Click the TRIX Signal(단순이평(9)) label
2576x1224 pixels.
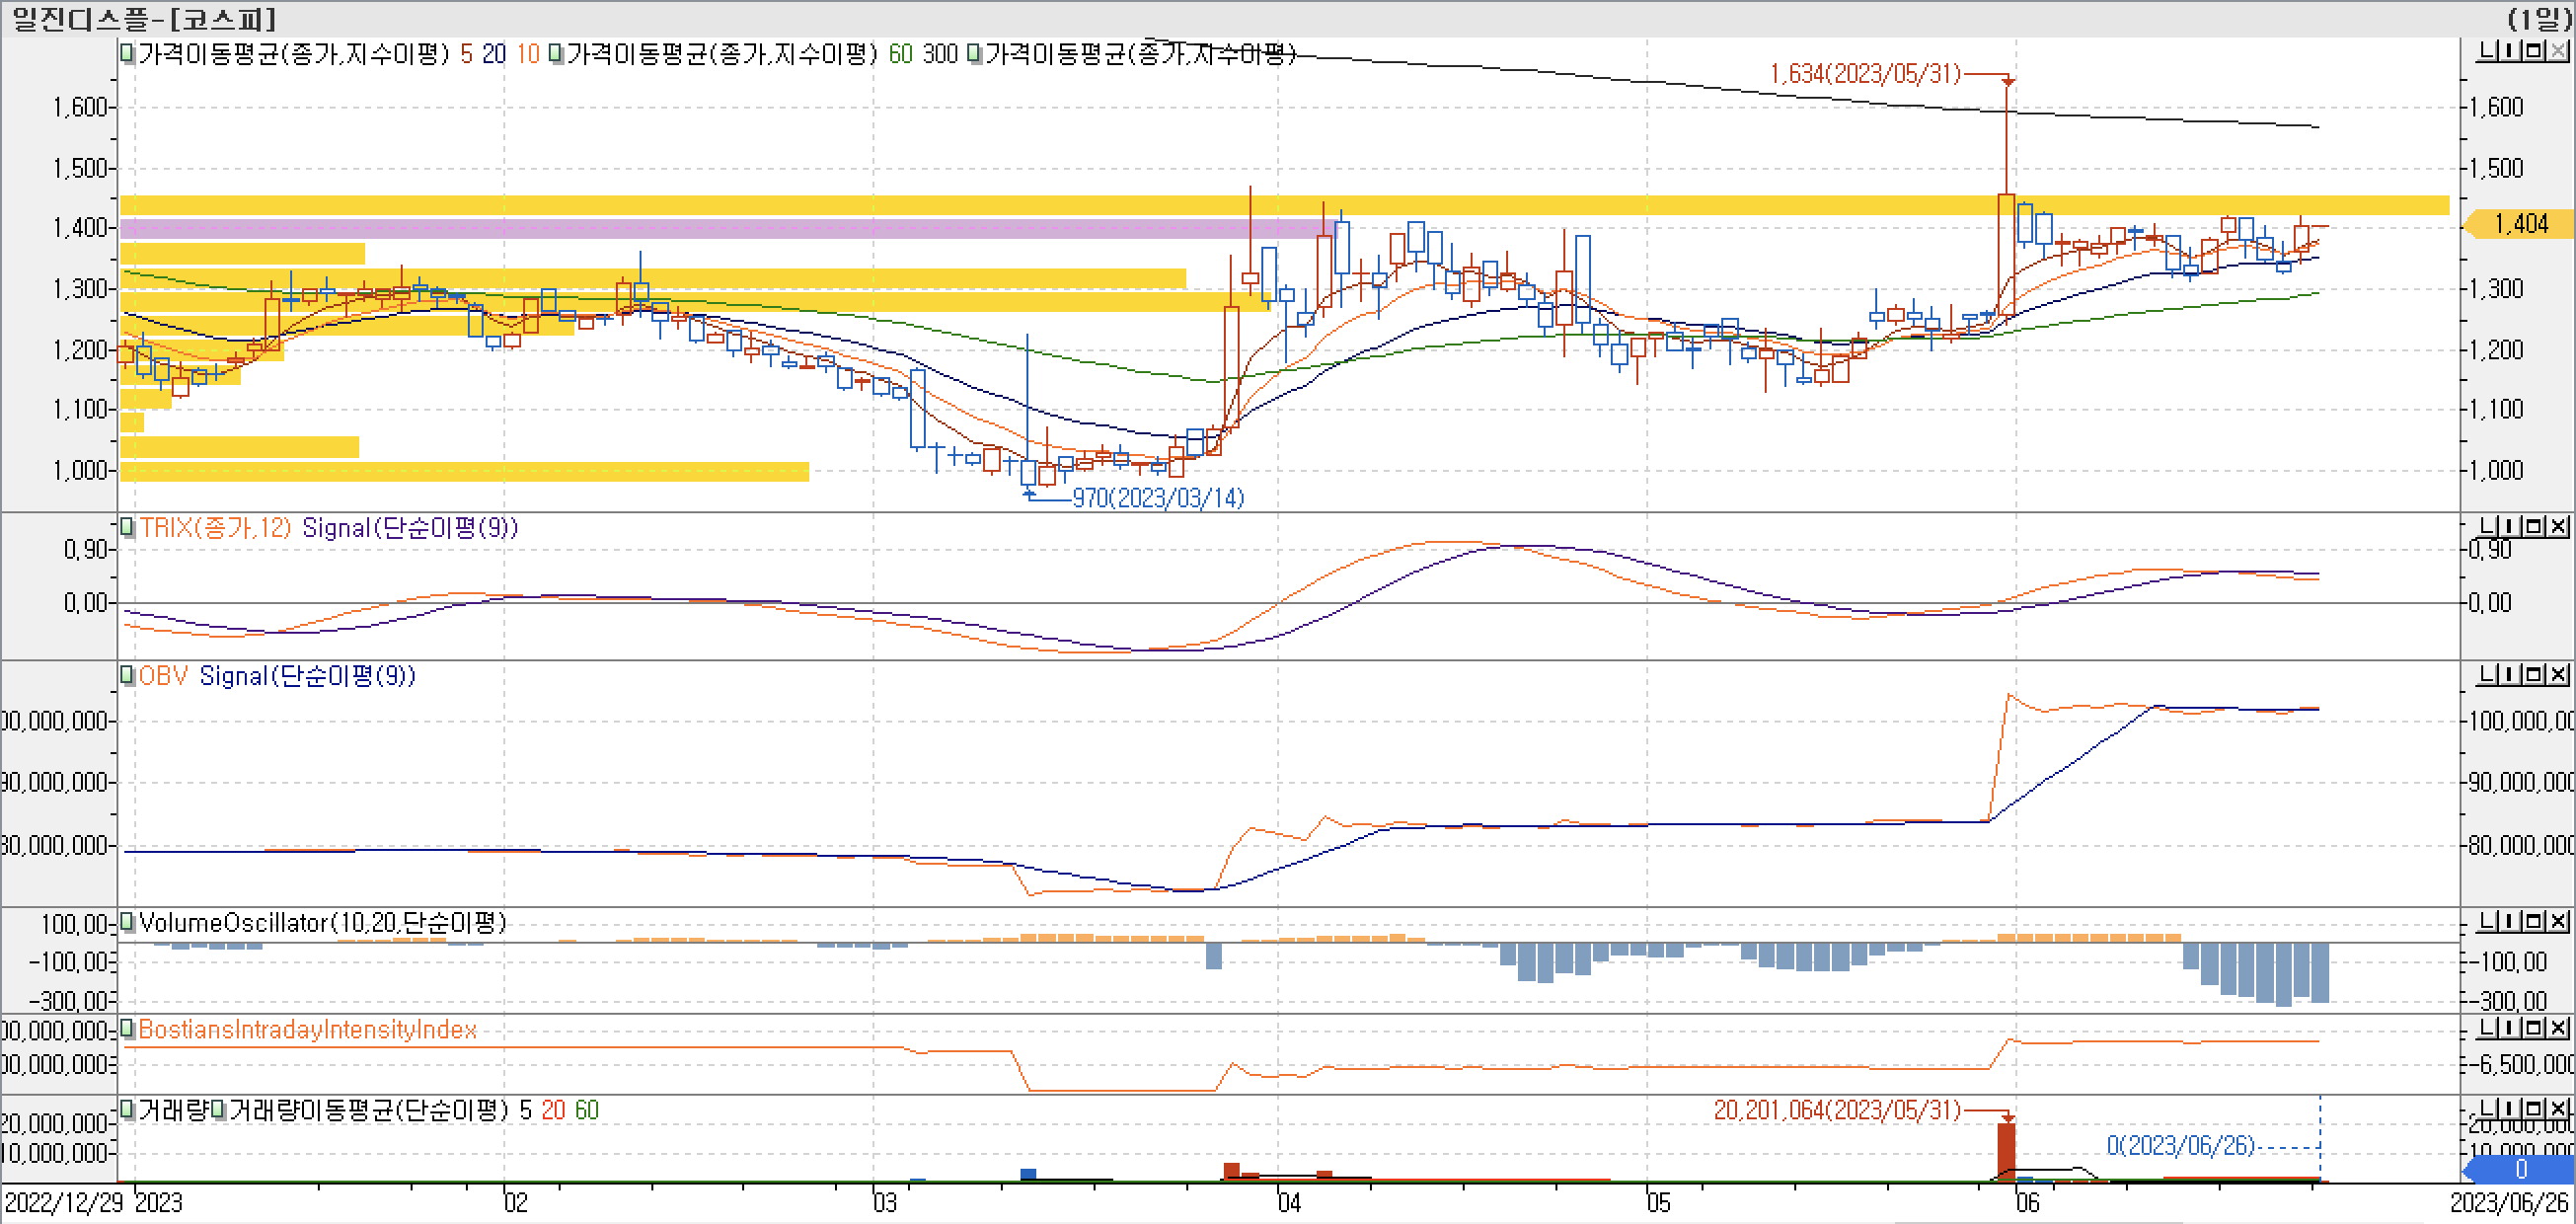coord(410,527)
